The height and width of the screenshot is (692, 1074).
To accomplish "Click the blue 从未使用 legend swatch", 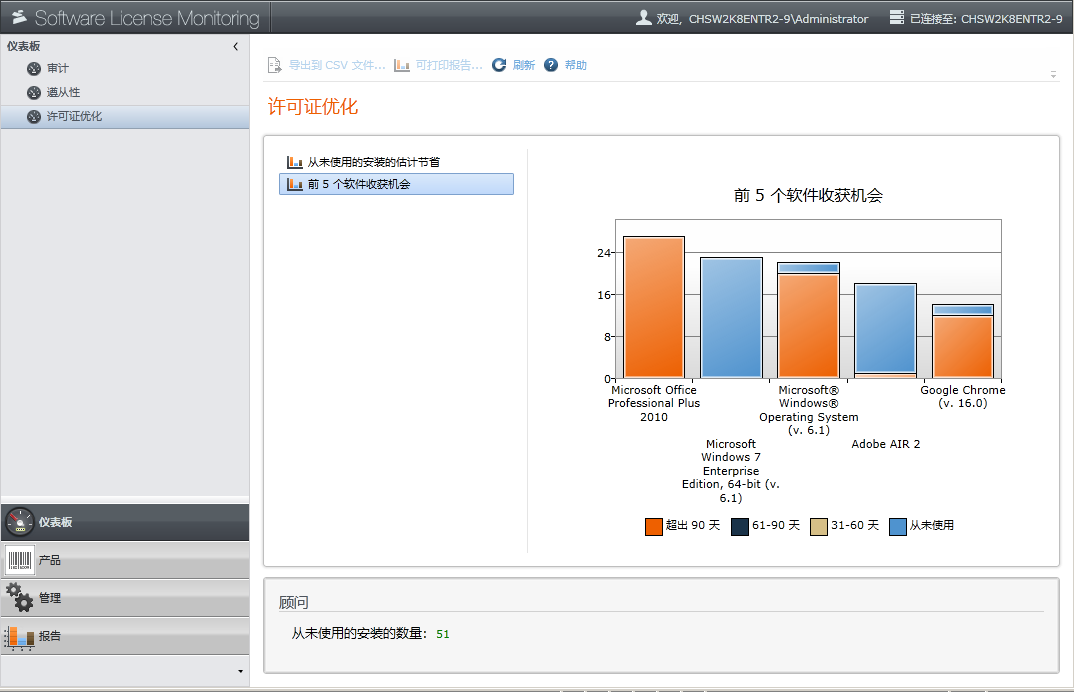I will point(898,526).
